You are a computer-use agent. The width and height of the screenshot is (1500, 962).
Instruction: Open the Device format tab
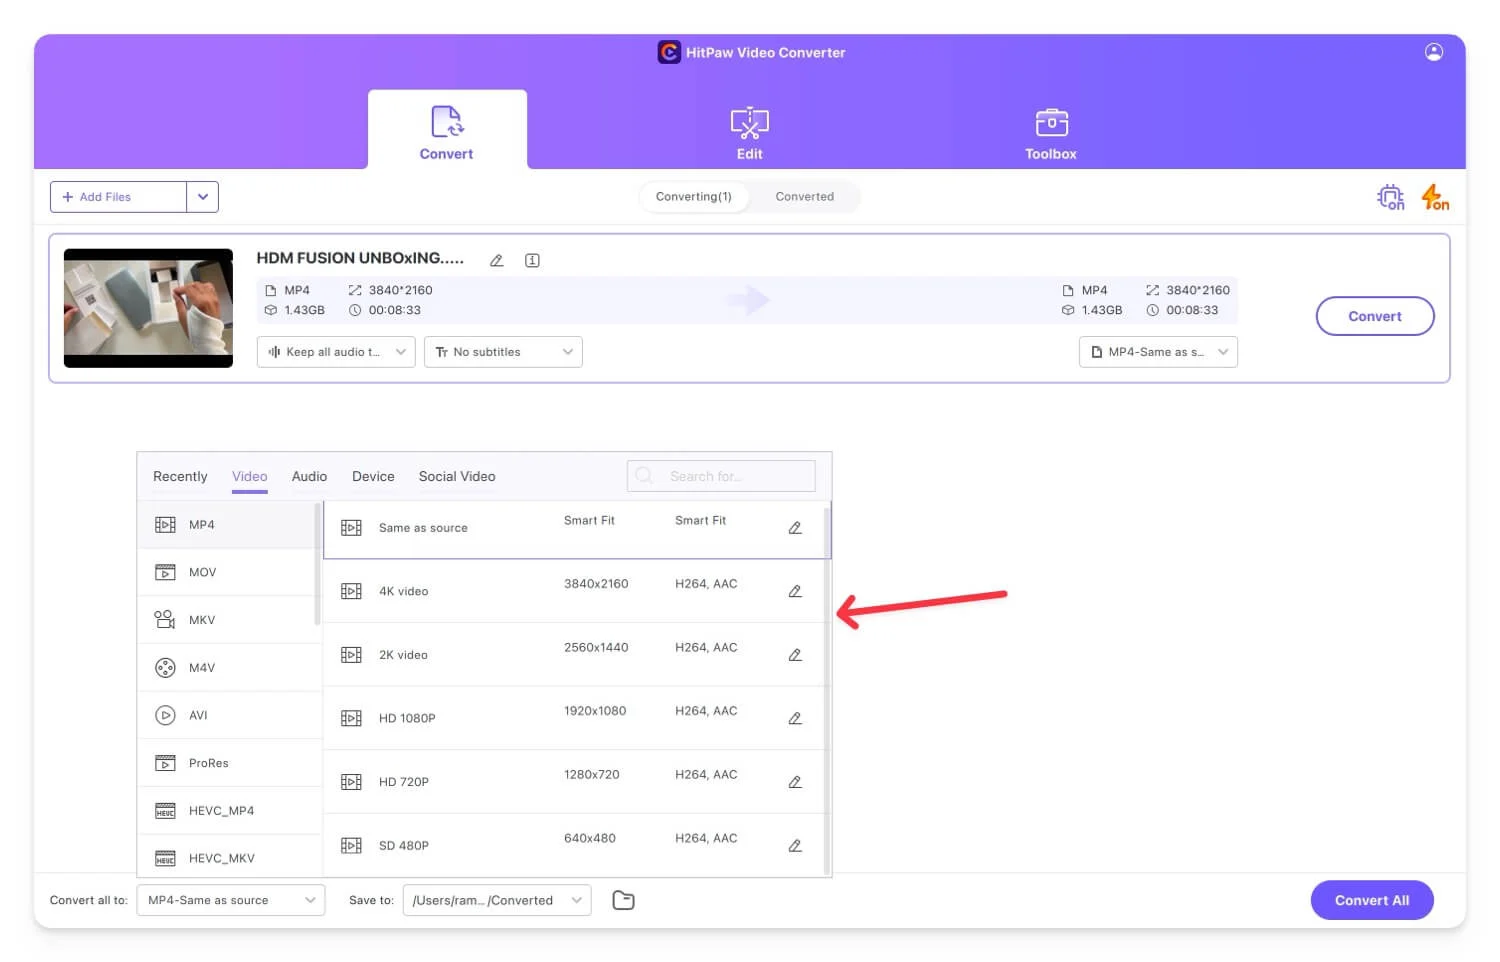point(373,476)
